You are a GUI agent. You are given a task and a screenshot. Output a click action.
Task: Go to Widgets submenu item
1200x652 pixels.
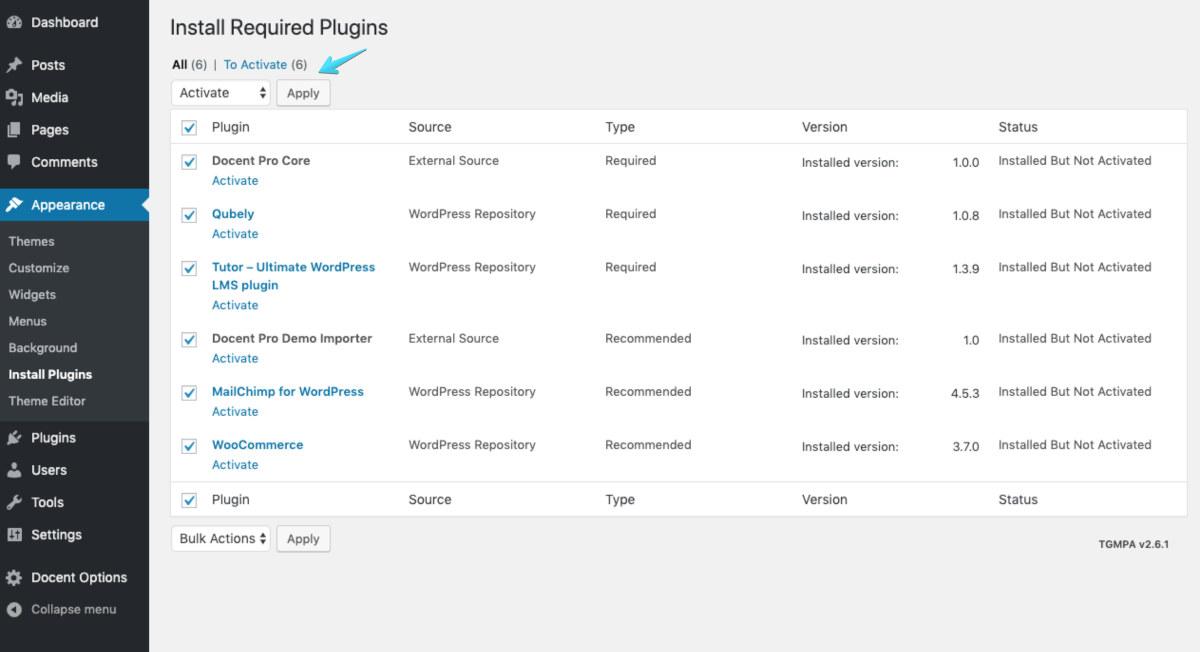pyautogui.click(x=32, y=295)
